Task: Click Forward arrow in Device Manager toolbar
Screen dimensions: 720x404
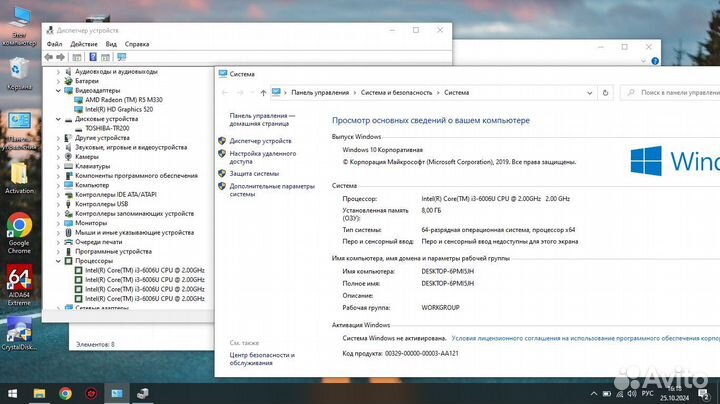Action: [60, 57]
